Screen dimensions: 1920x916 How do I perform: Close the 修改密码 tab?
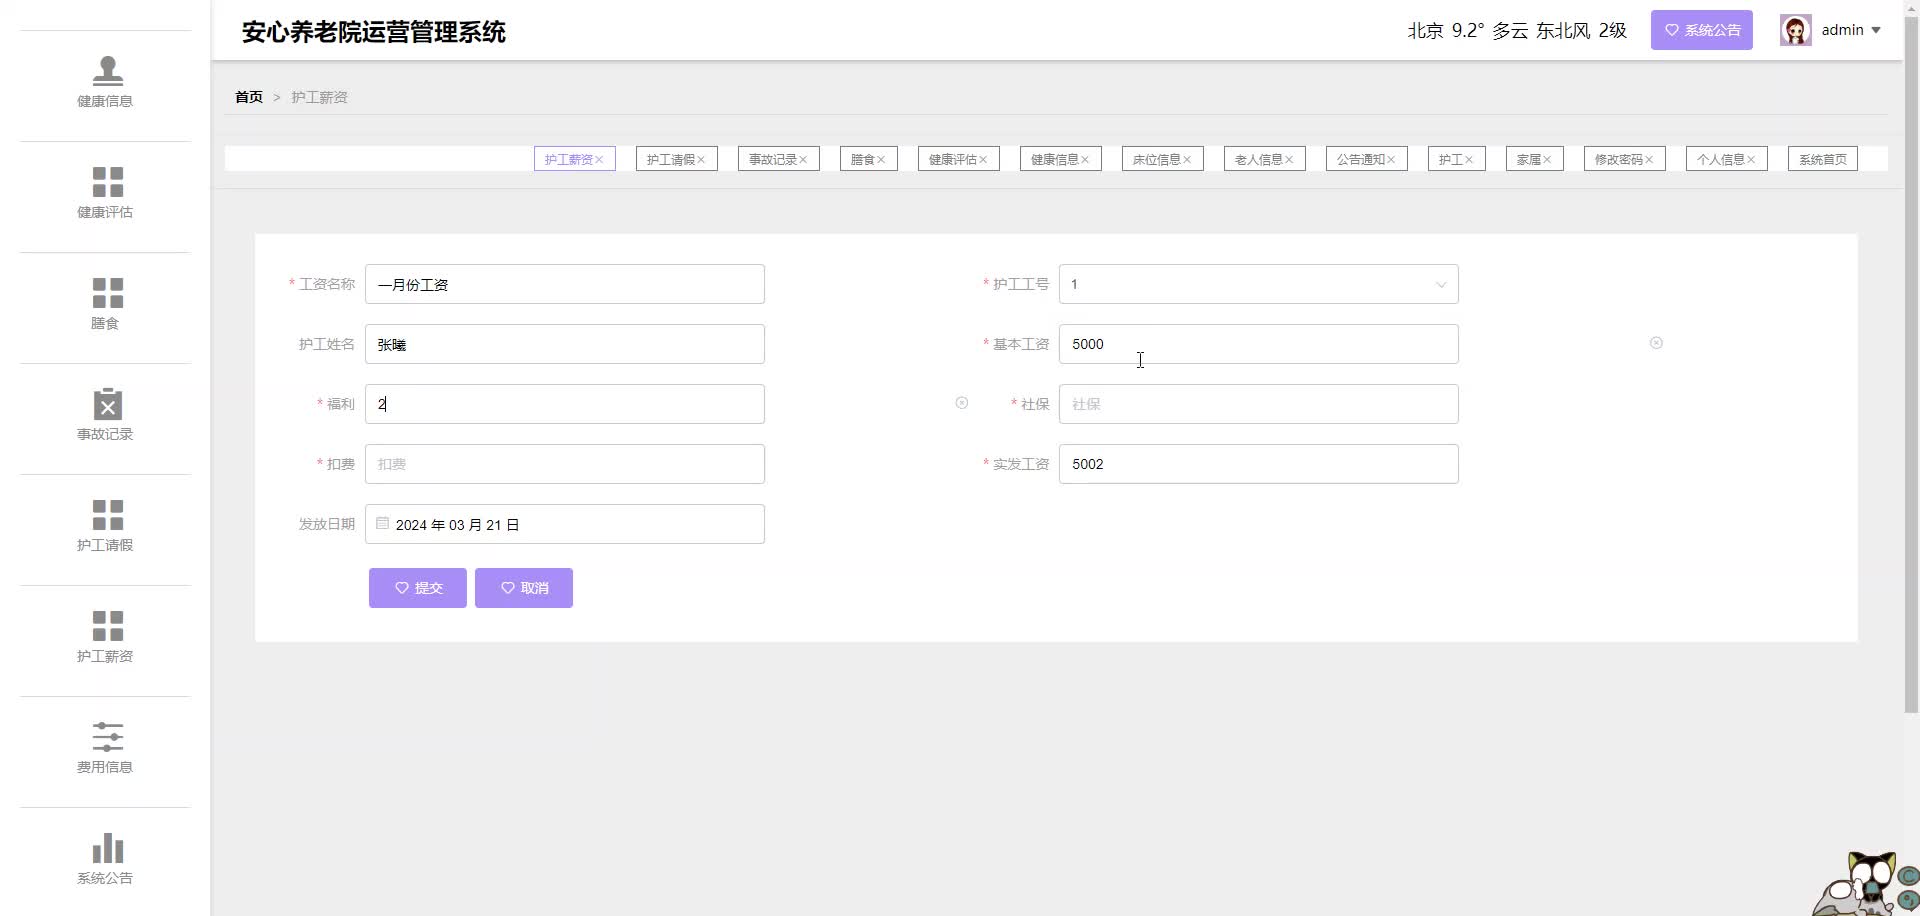pyautogui.click(x=1649, y=160)
